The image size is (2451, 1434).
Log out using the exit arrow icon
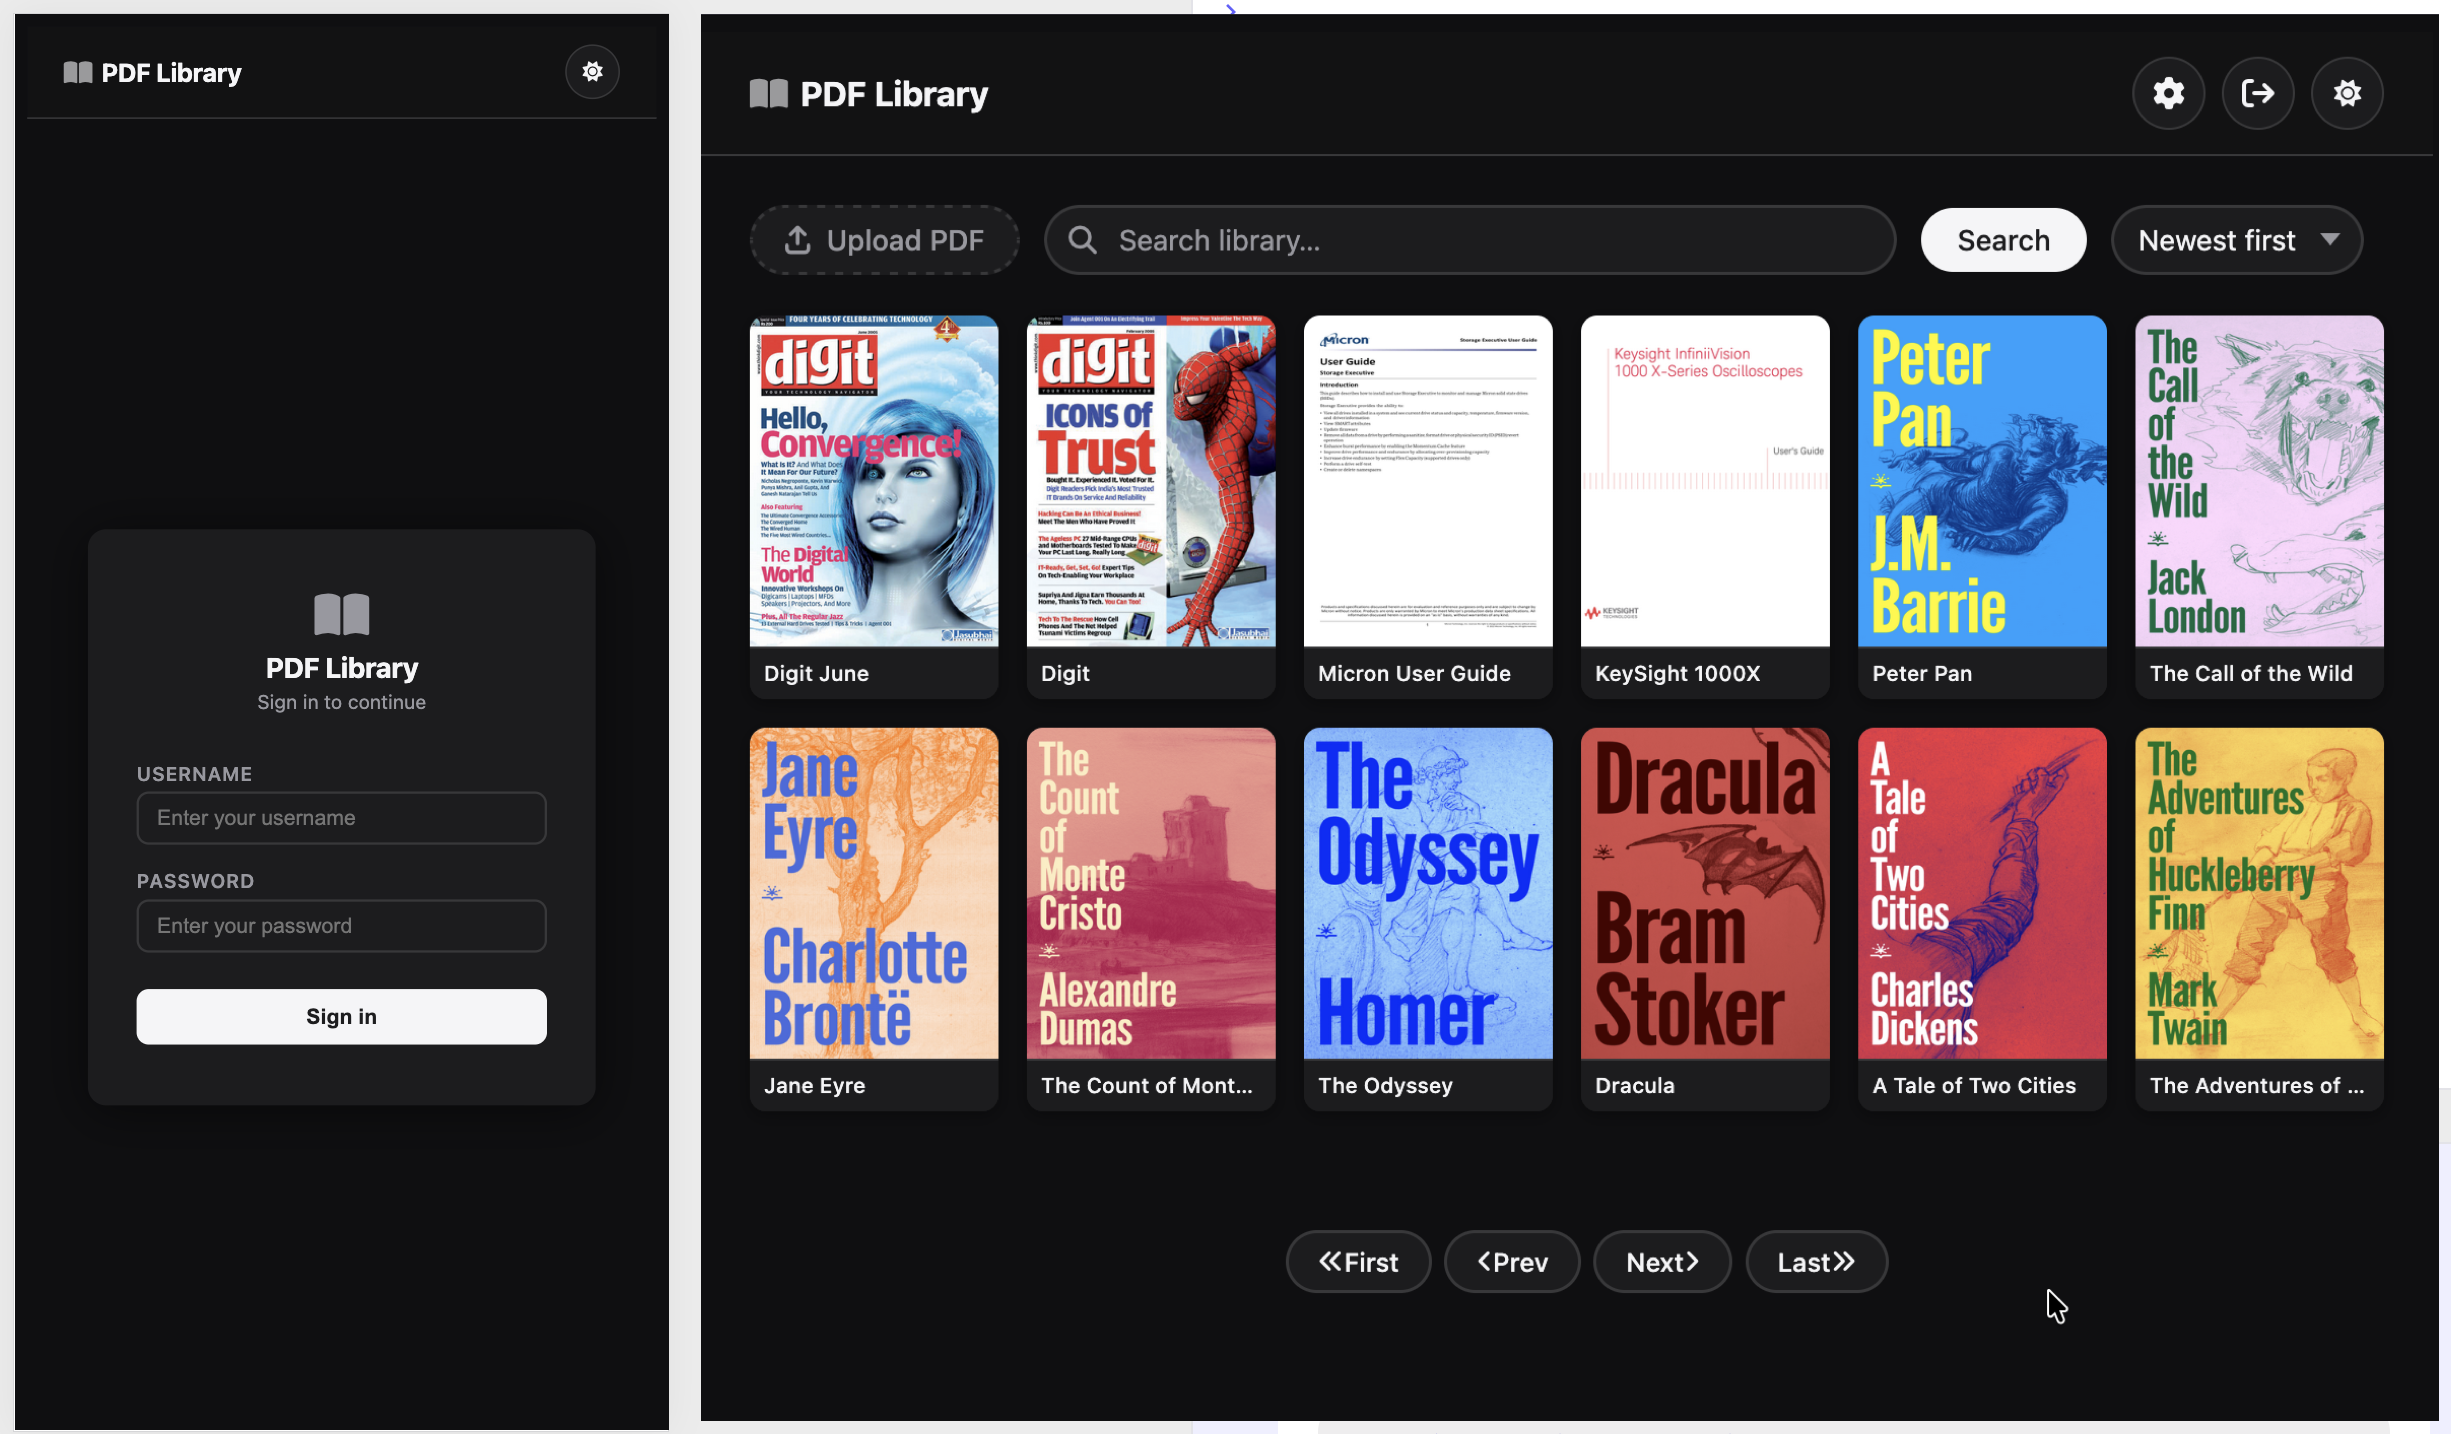[2258, 93]
